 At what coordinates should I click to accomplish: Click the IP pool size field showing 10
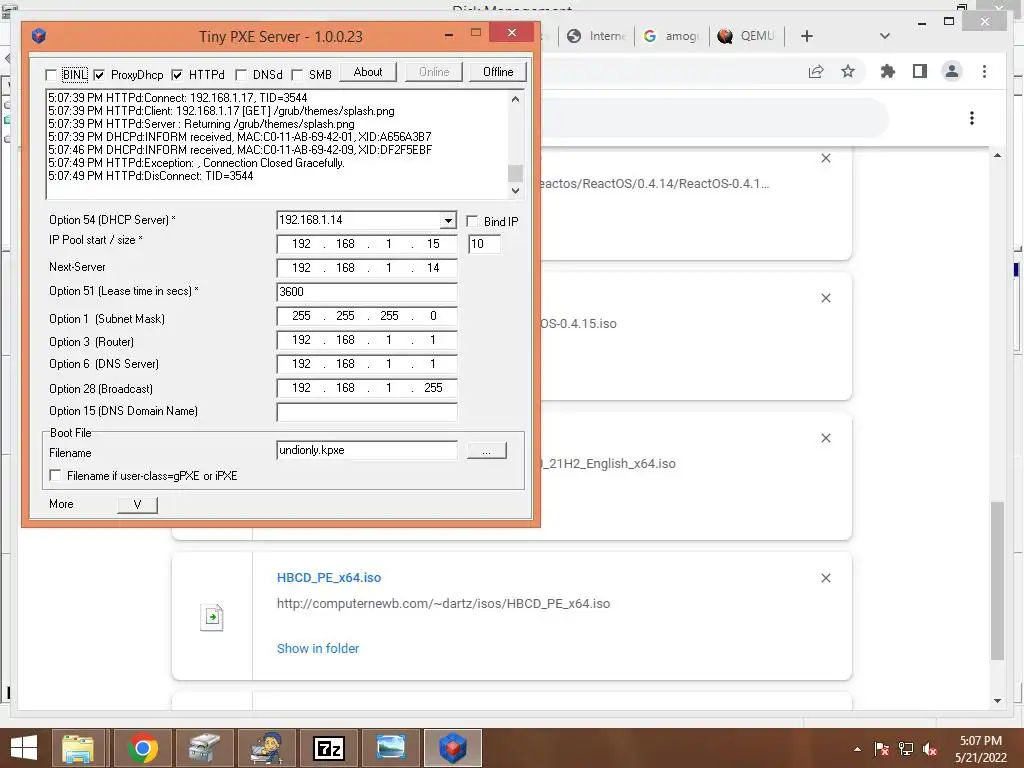(485, 244)
